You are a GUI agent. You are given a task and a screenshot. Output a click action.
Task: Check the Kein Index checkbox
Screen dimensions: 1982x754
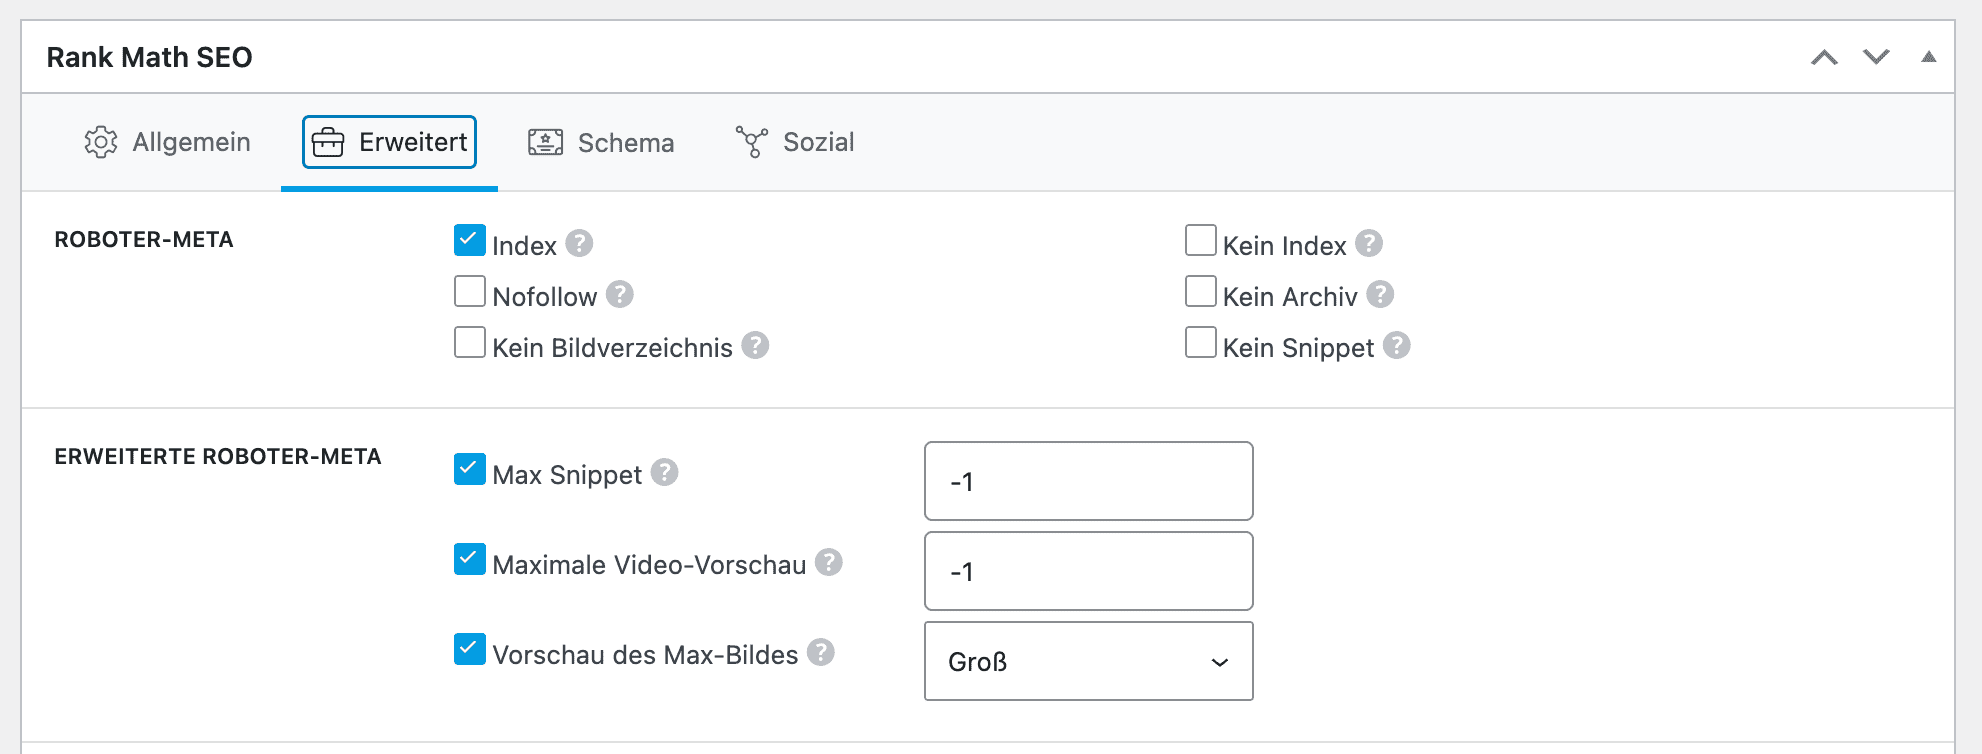pos(1201,240)
